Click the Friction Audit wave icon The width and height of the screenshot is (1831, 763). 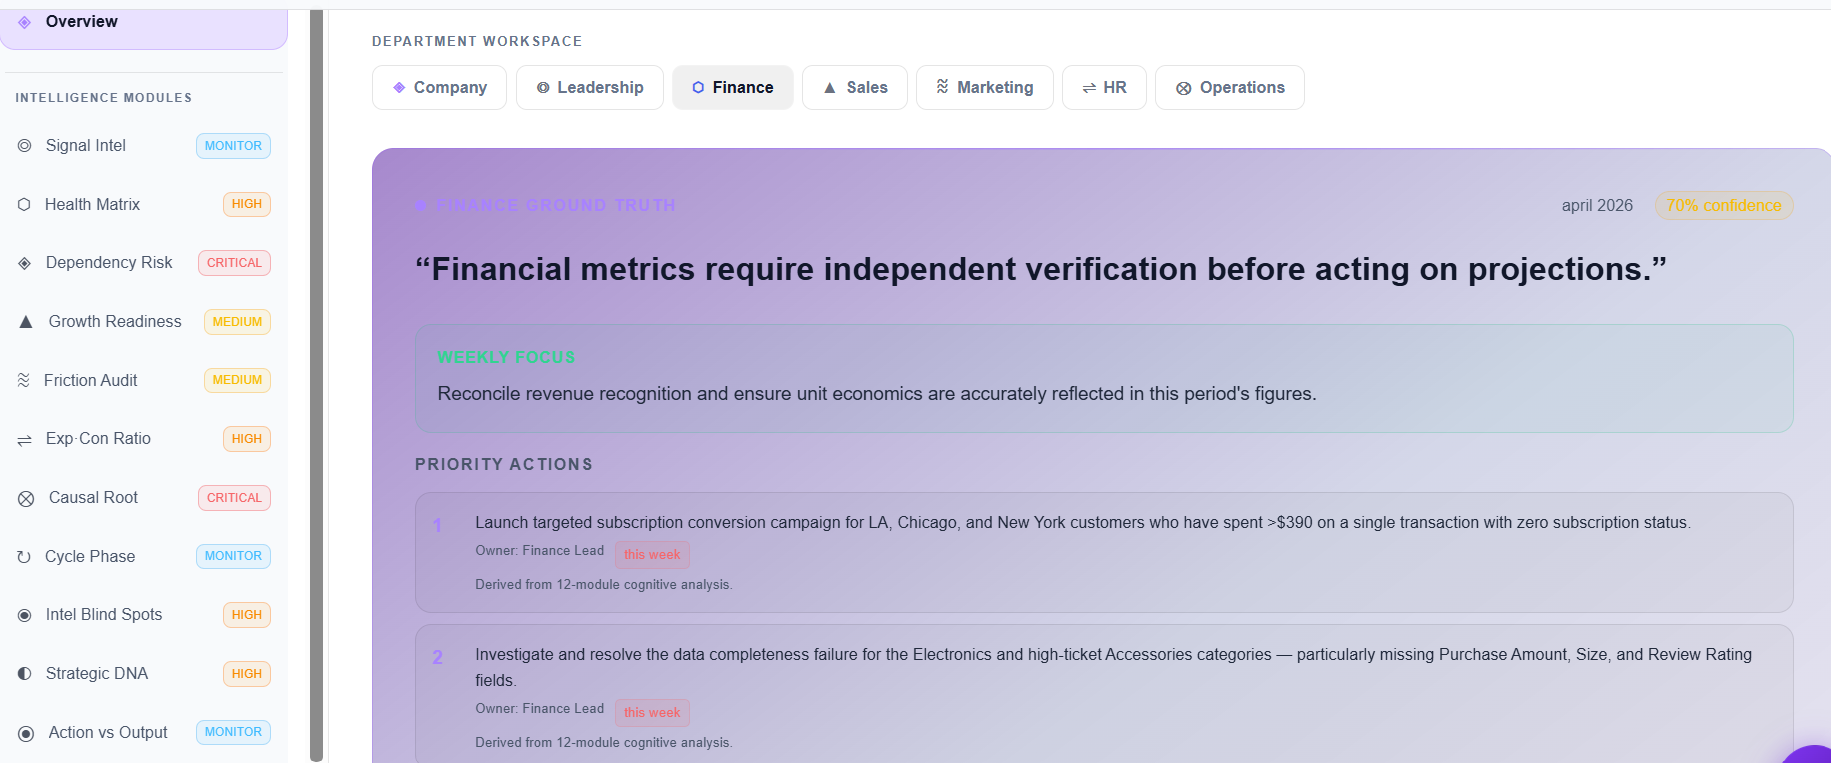pos(24,380)
